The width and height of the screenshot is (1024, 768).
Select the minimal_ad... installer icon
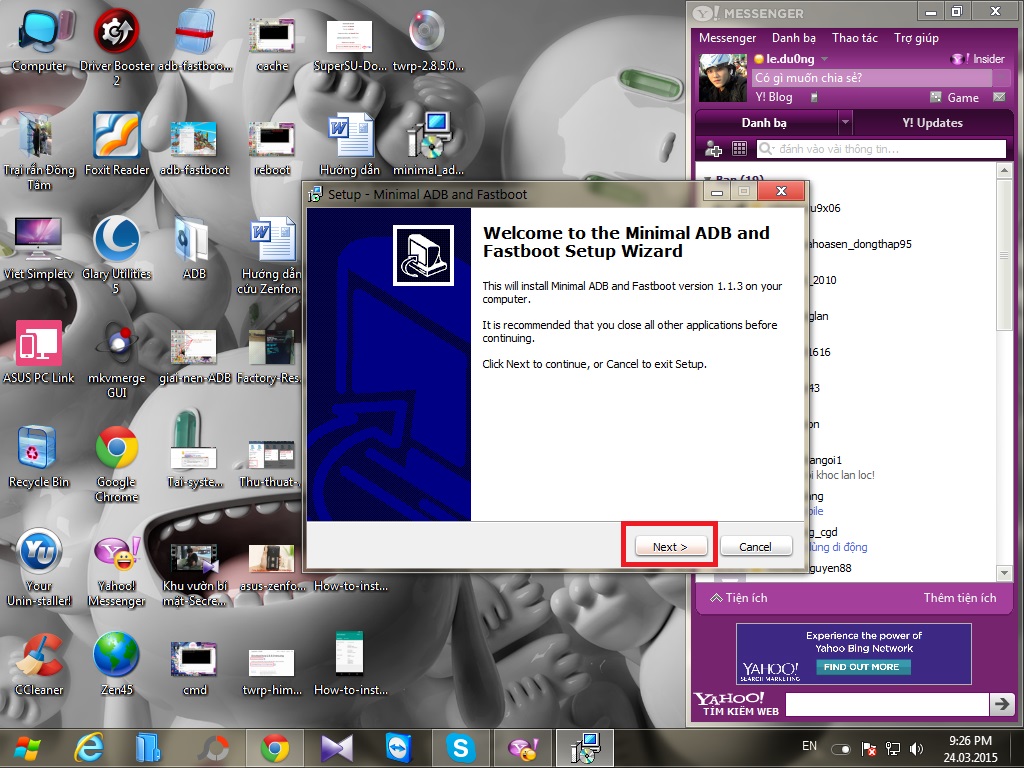(x=428, y=144)
